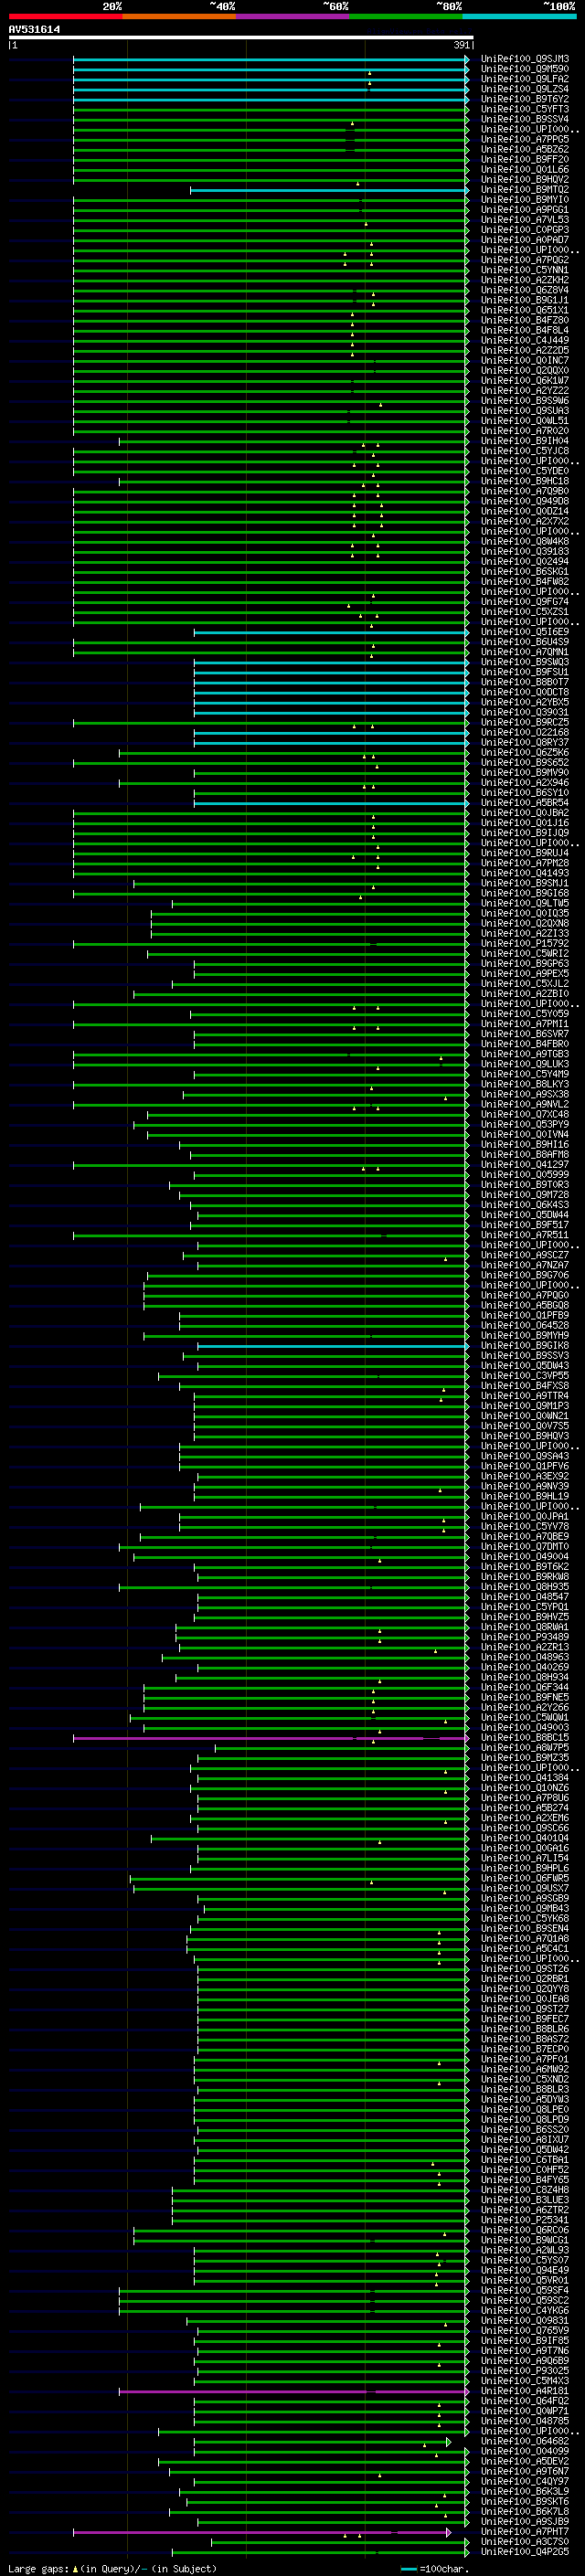The width and height of the screenshot is (585, 2576).
Task: Select the UniRef100_A9PGG1 label
Action: click(x=525, y=210)
